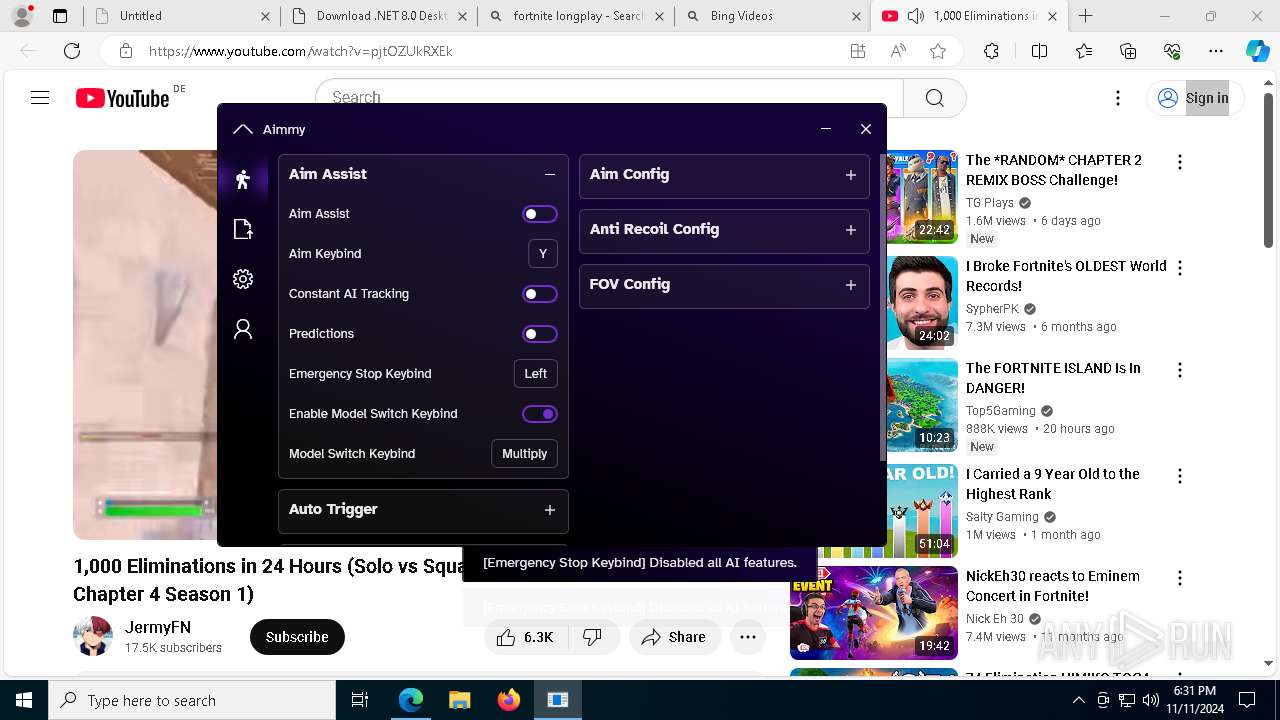
Task: Toggle the Predictions switch
Action: (x=540, y=334)
